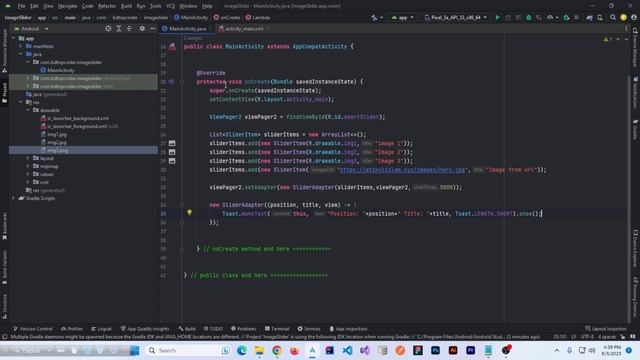Hide the Project tool window
This screenshot has width=640, height=360.
pos(153,29)
